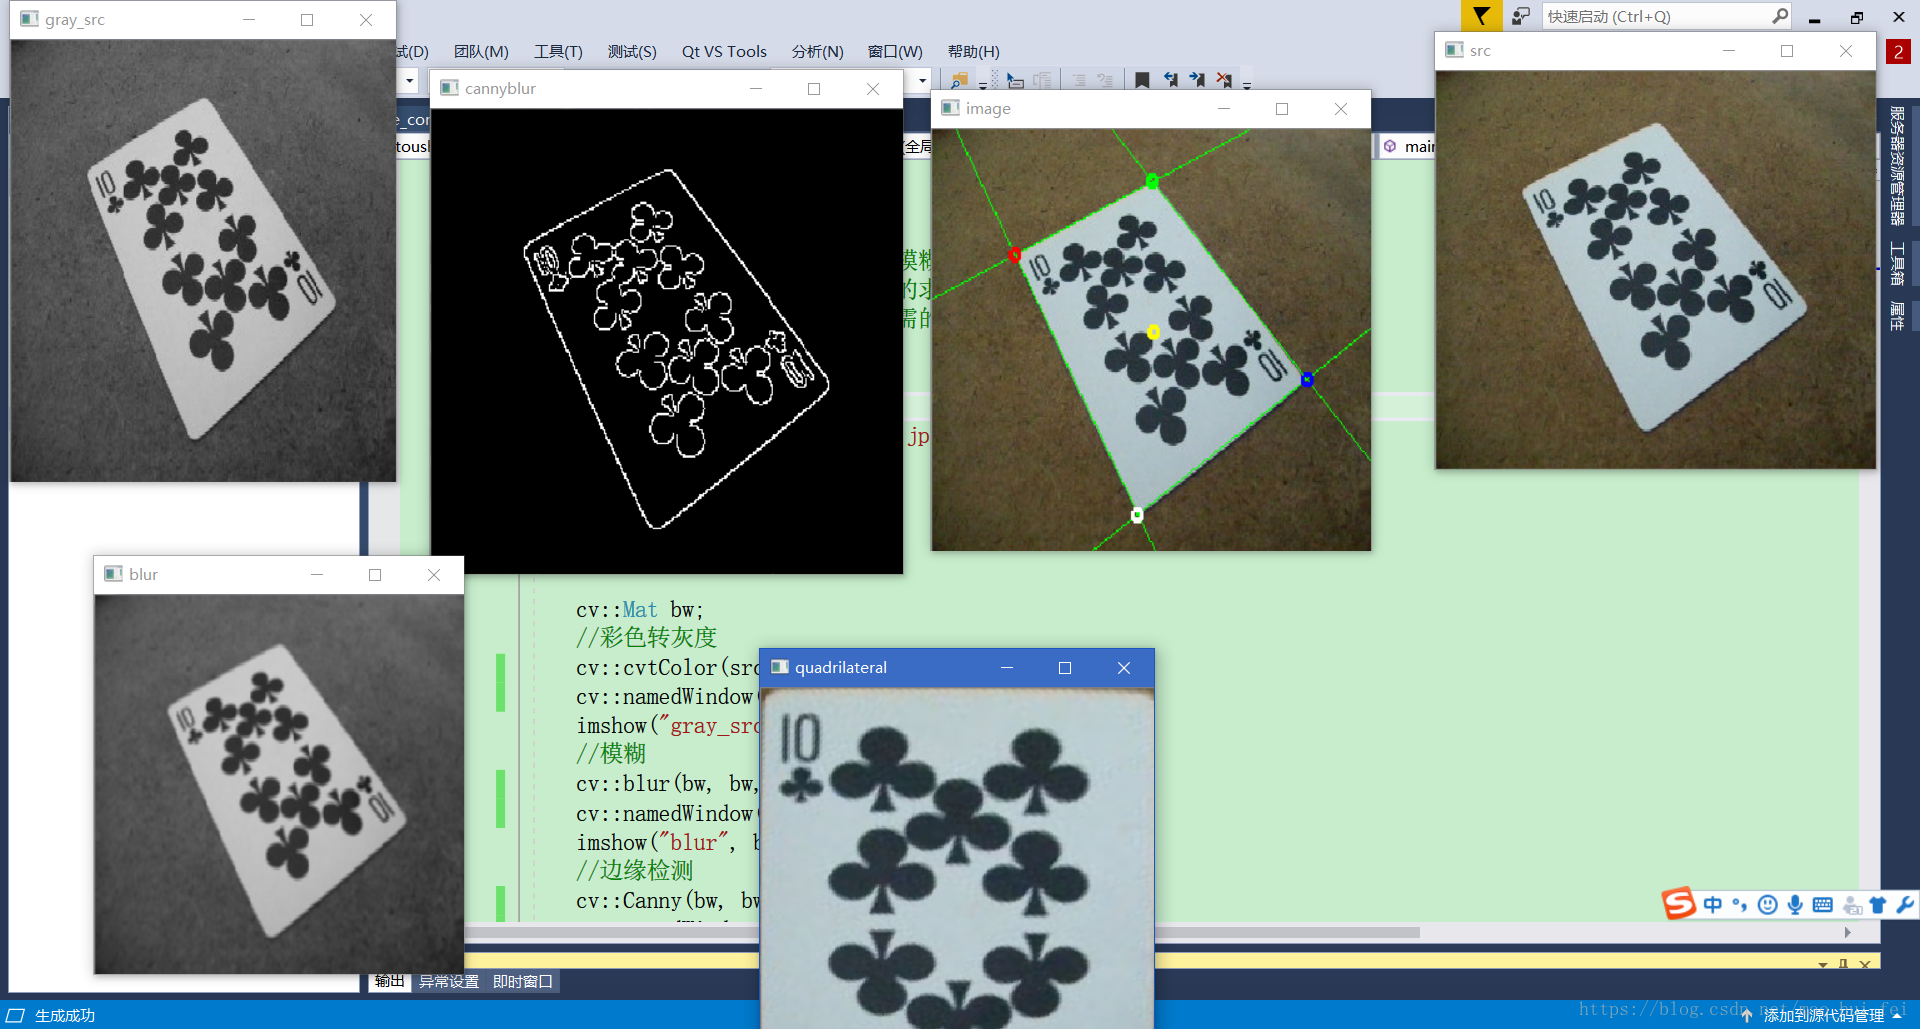
Task: Open the 测试(S) menu
Action: tap(632, 52)
